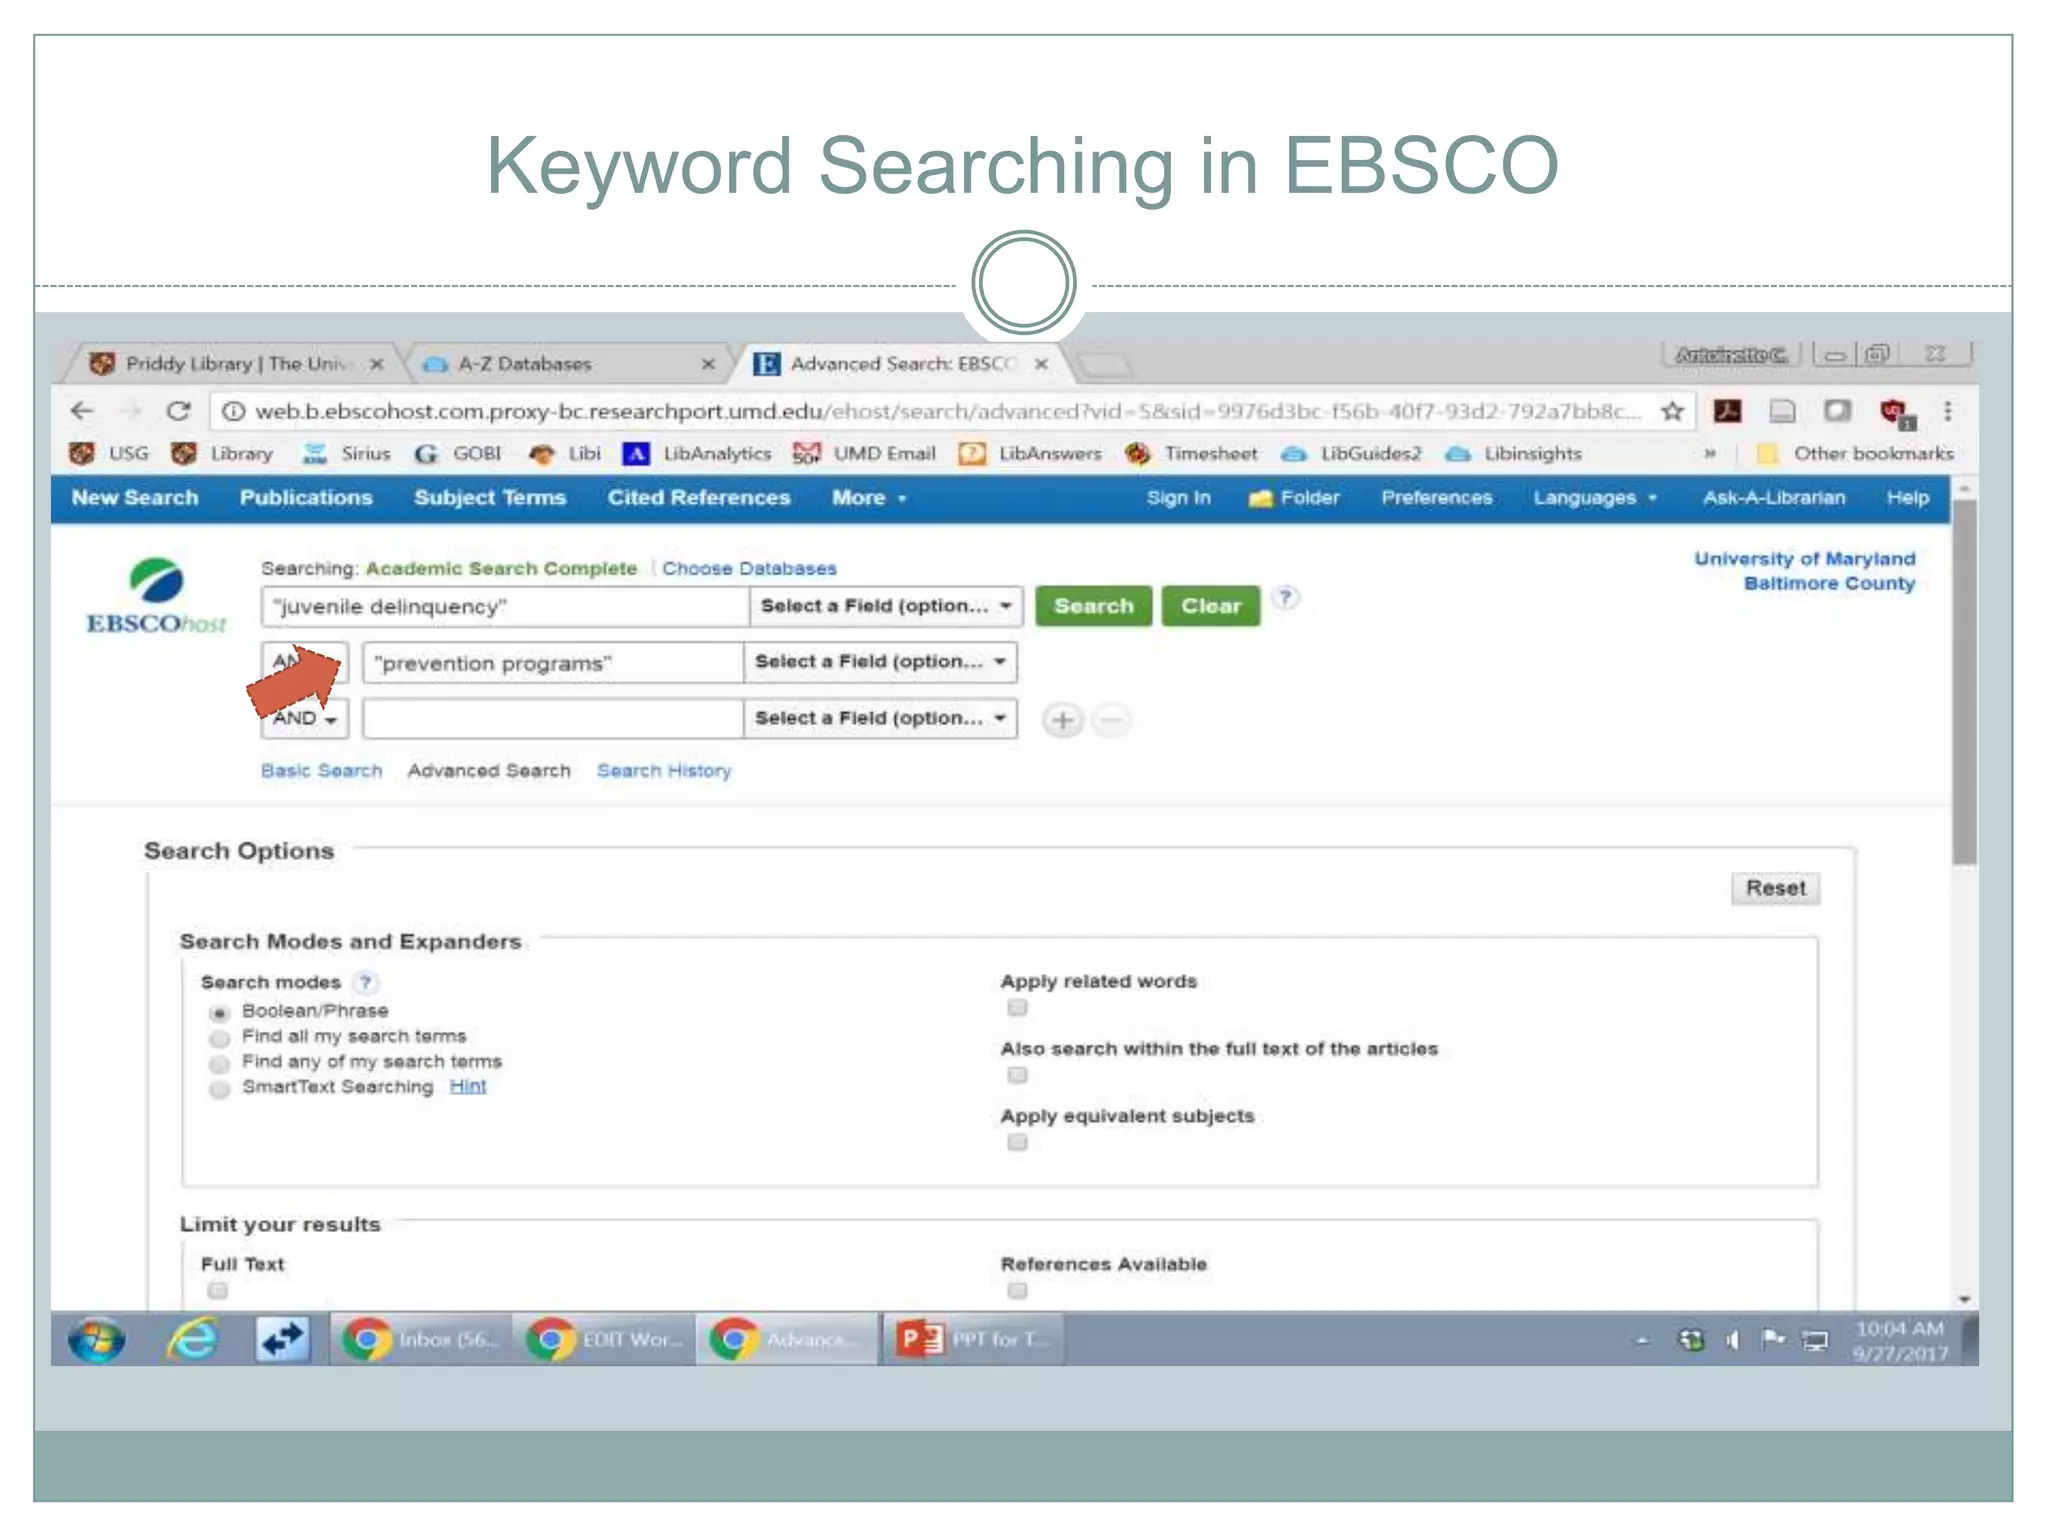Launch Internet Explorer from taskbar
This screenshot has height=1536, width=2048.
coord(192,1340)
